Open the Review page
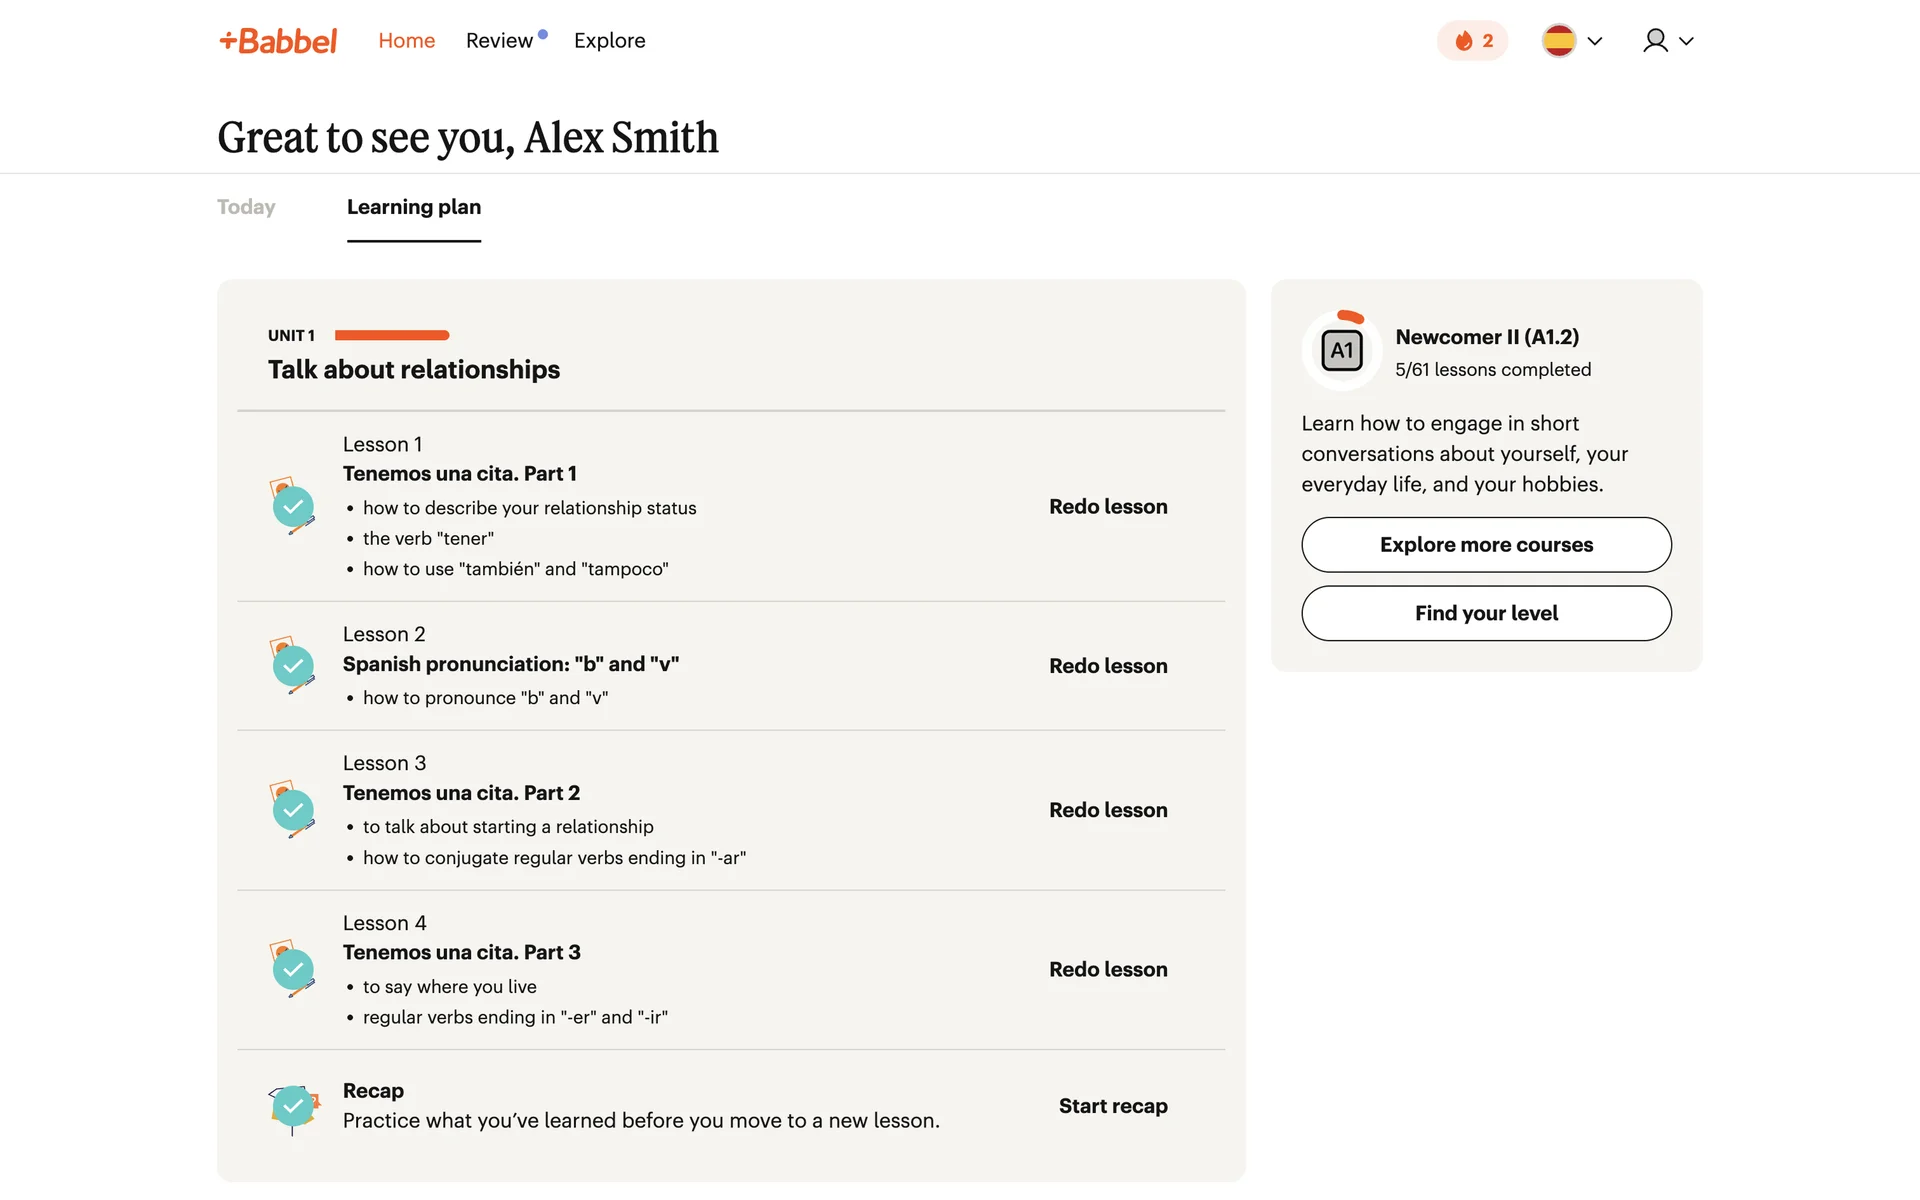 tap(499, 41)
